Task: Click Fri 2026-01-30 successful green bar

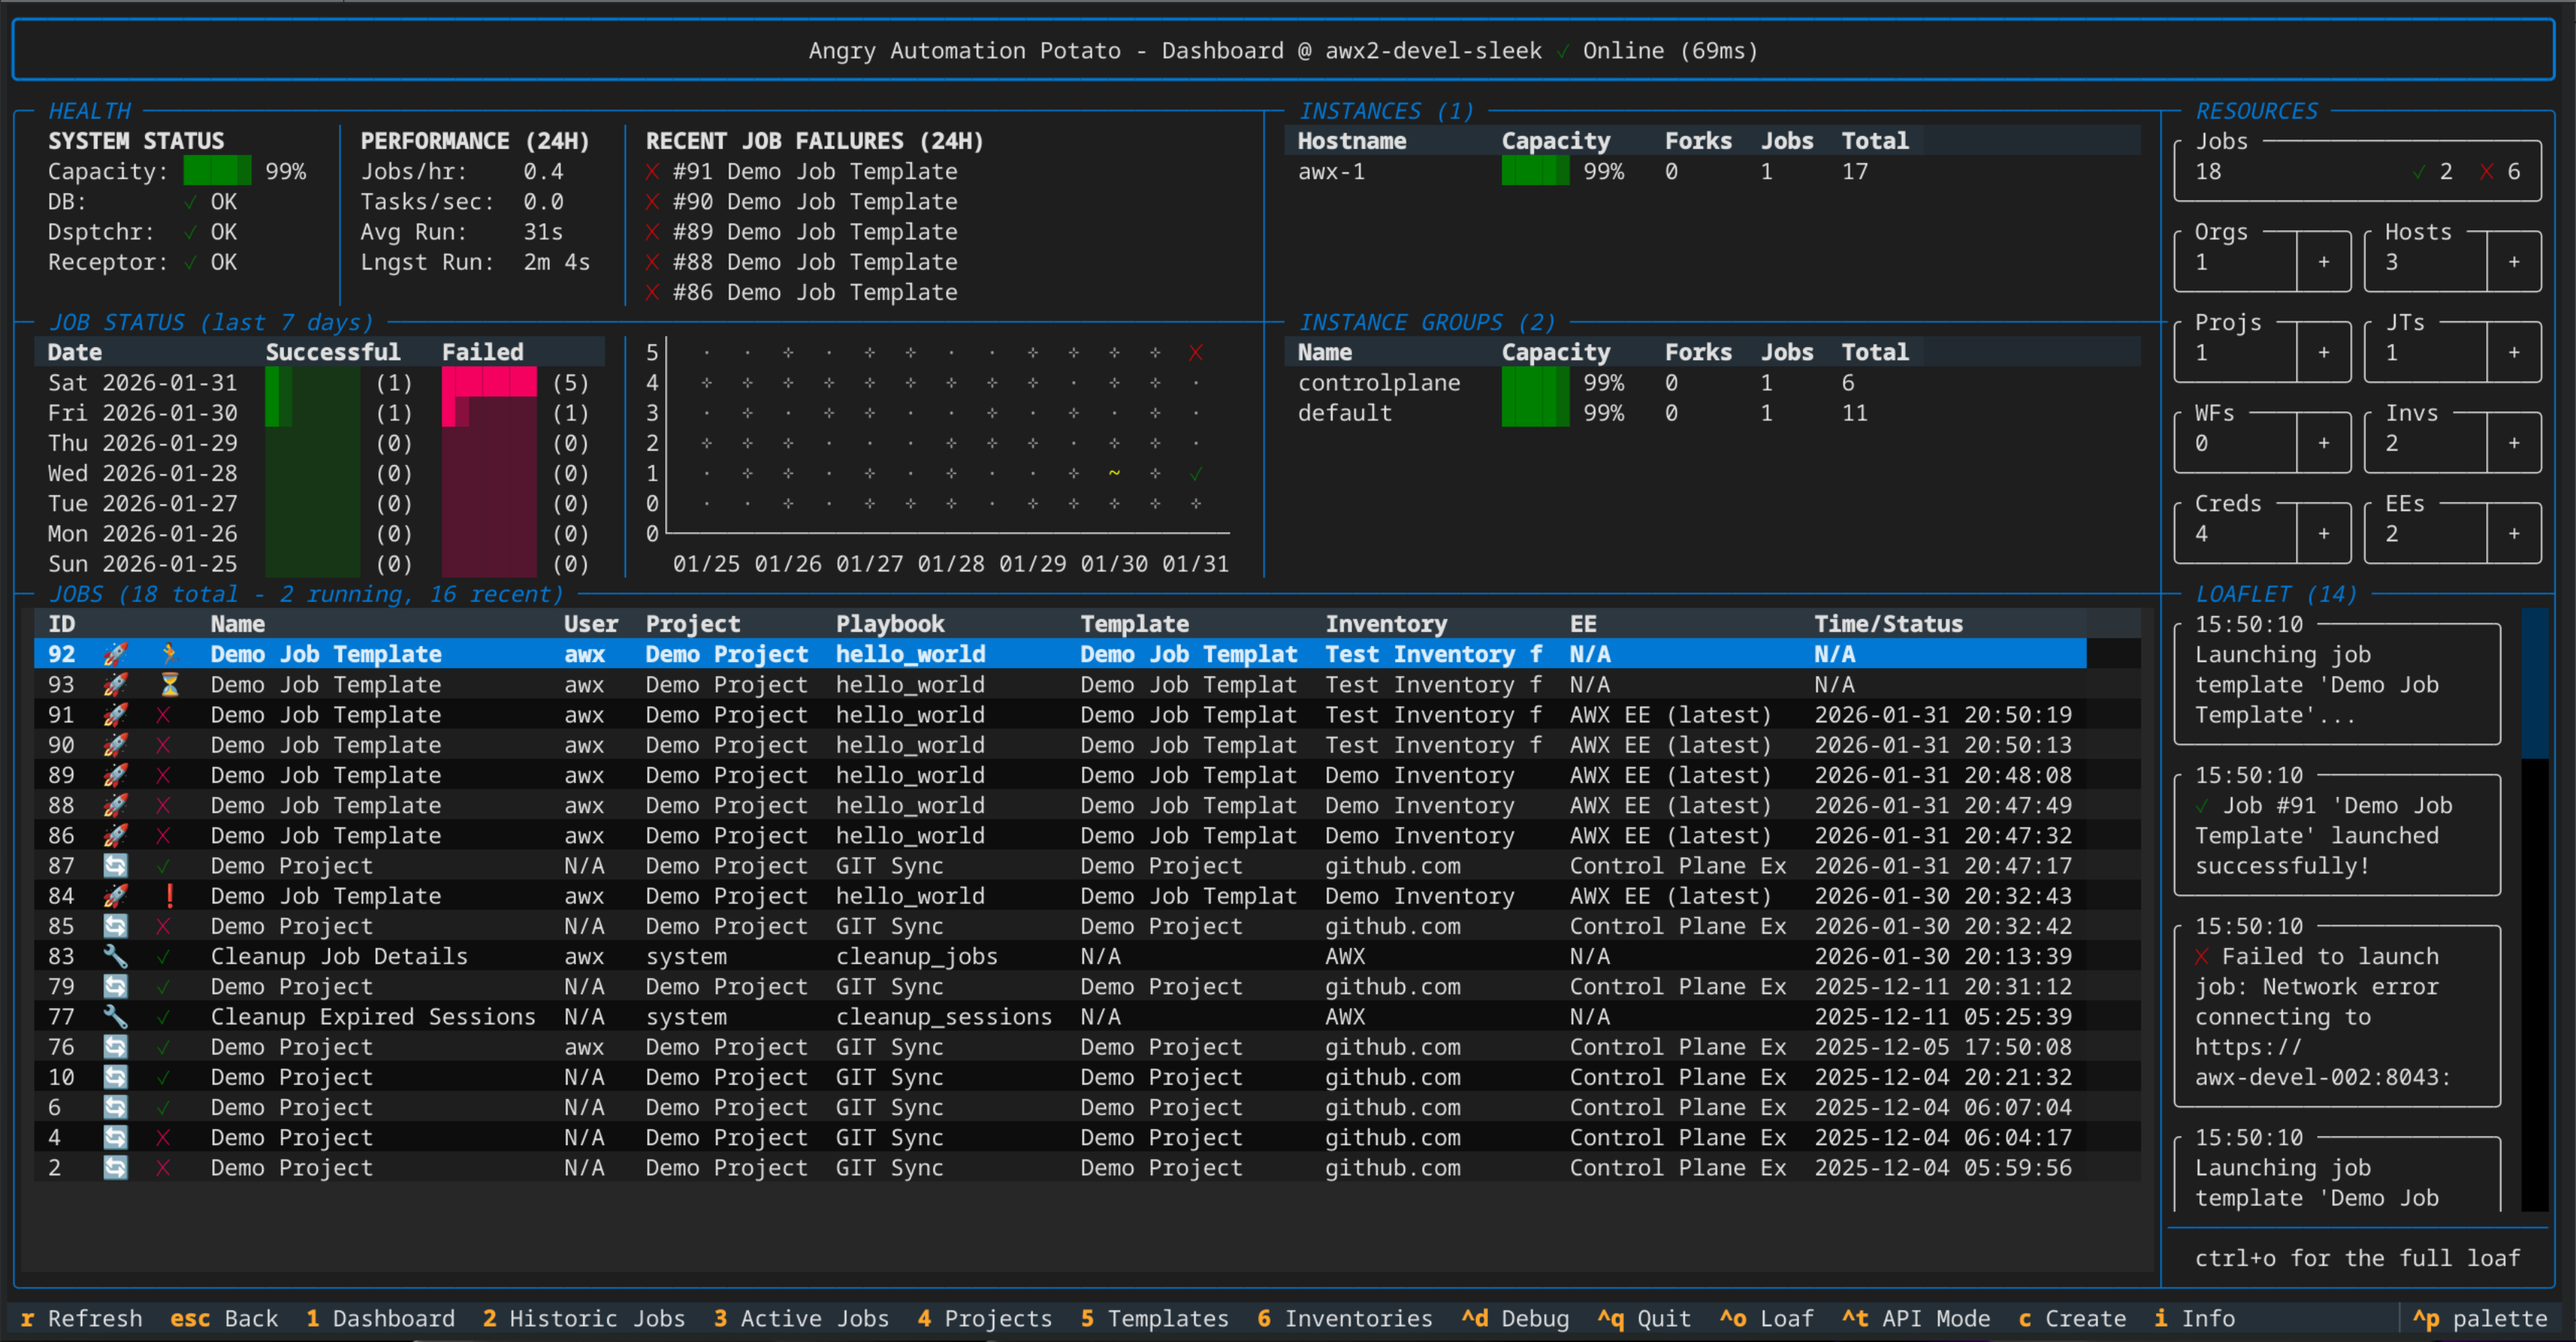Action: (x=312, y=413)
